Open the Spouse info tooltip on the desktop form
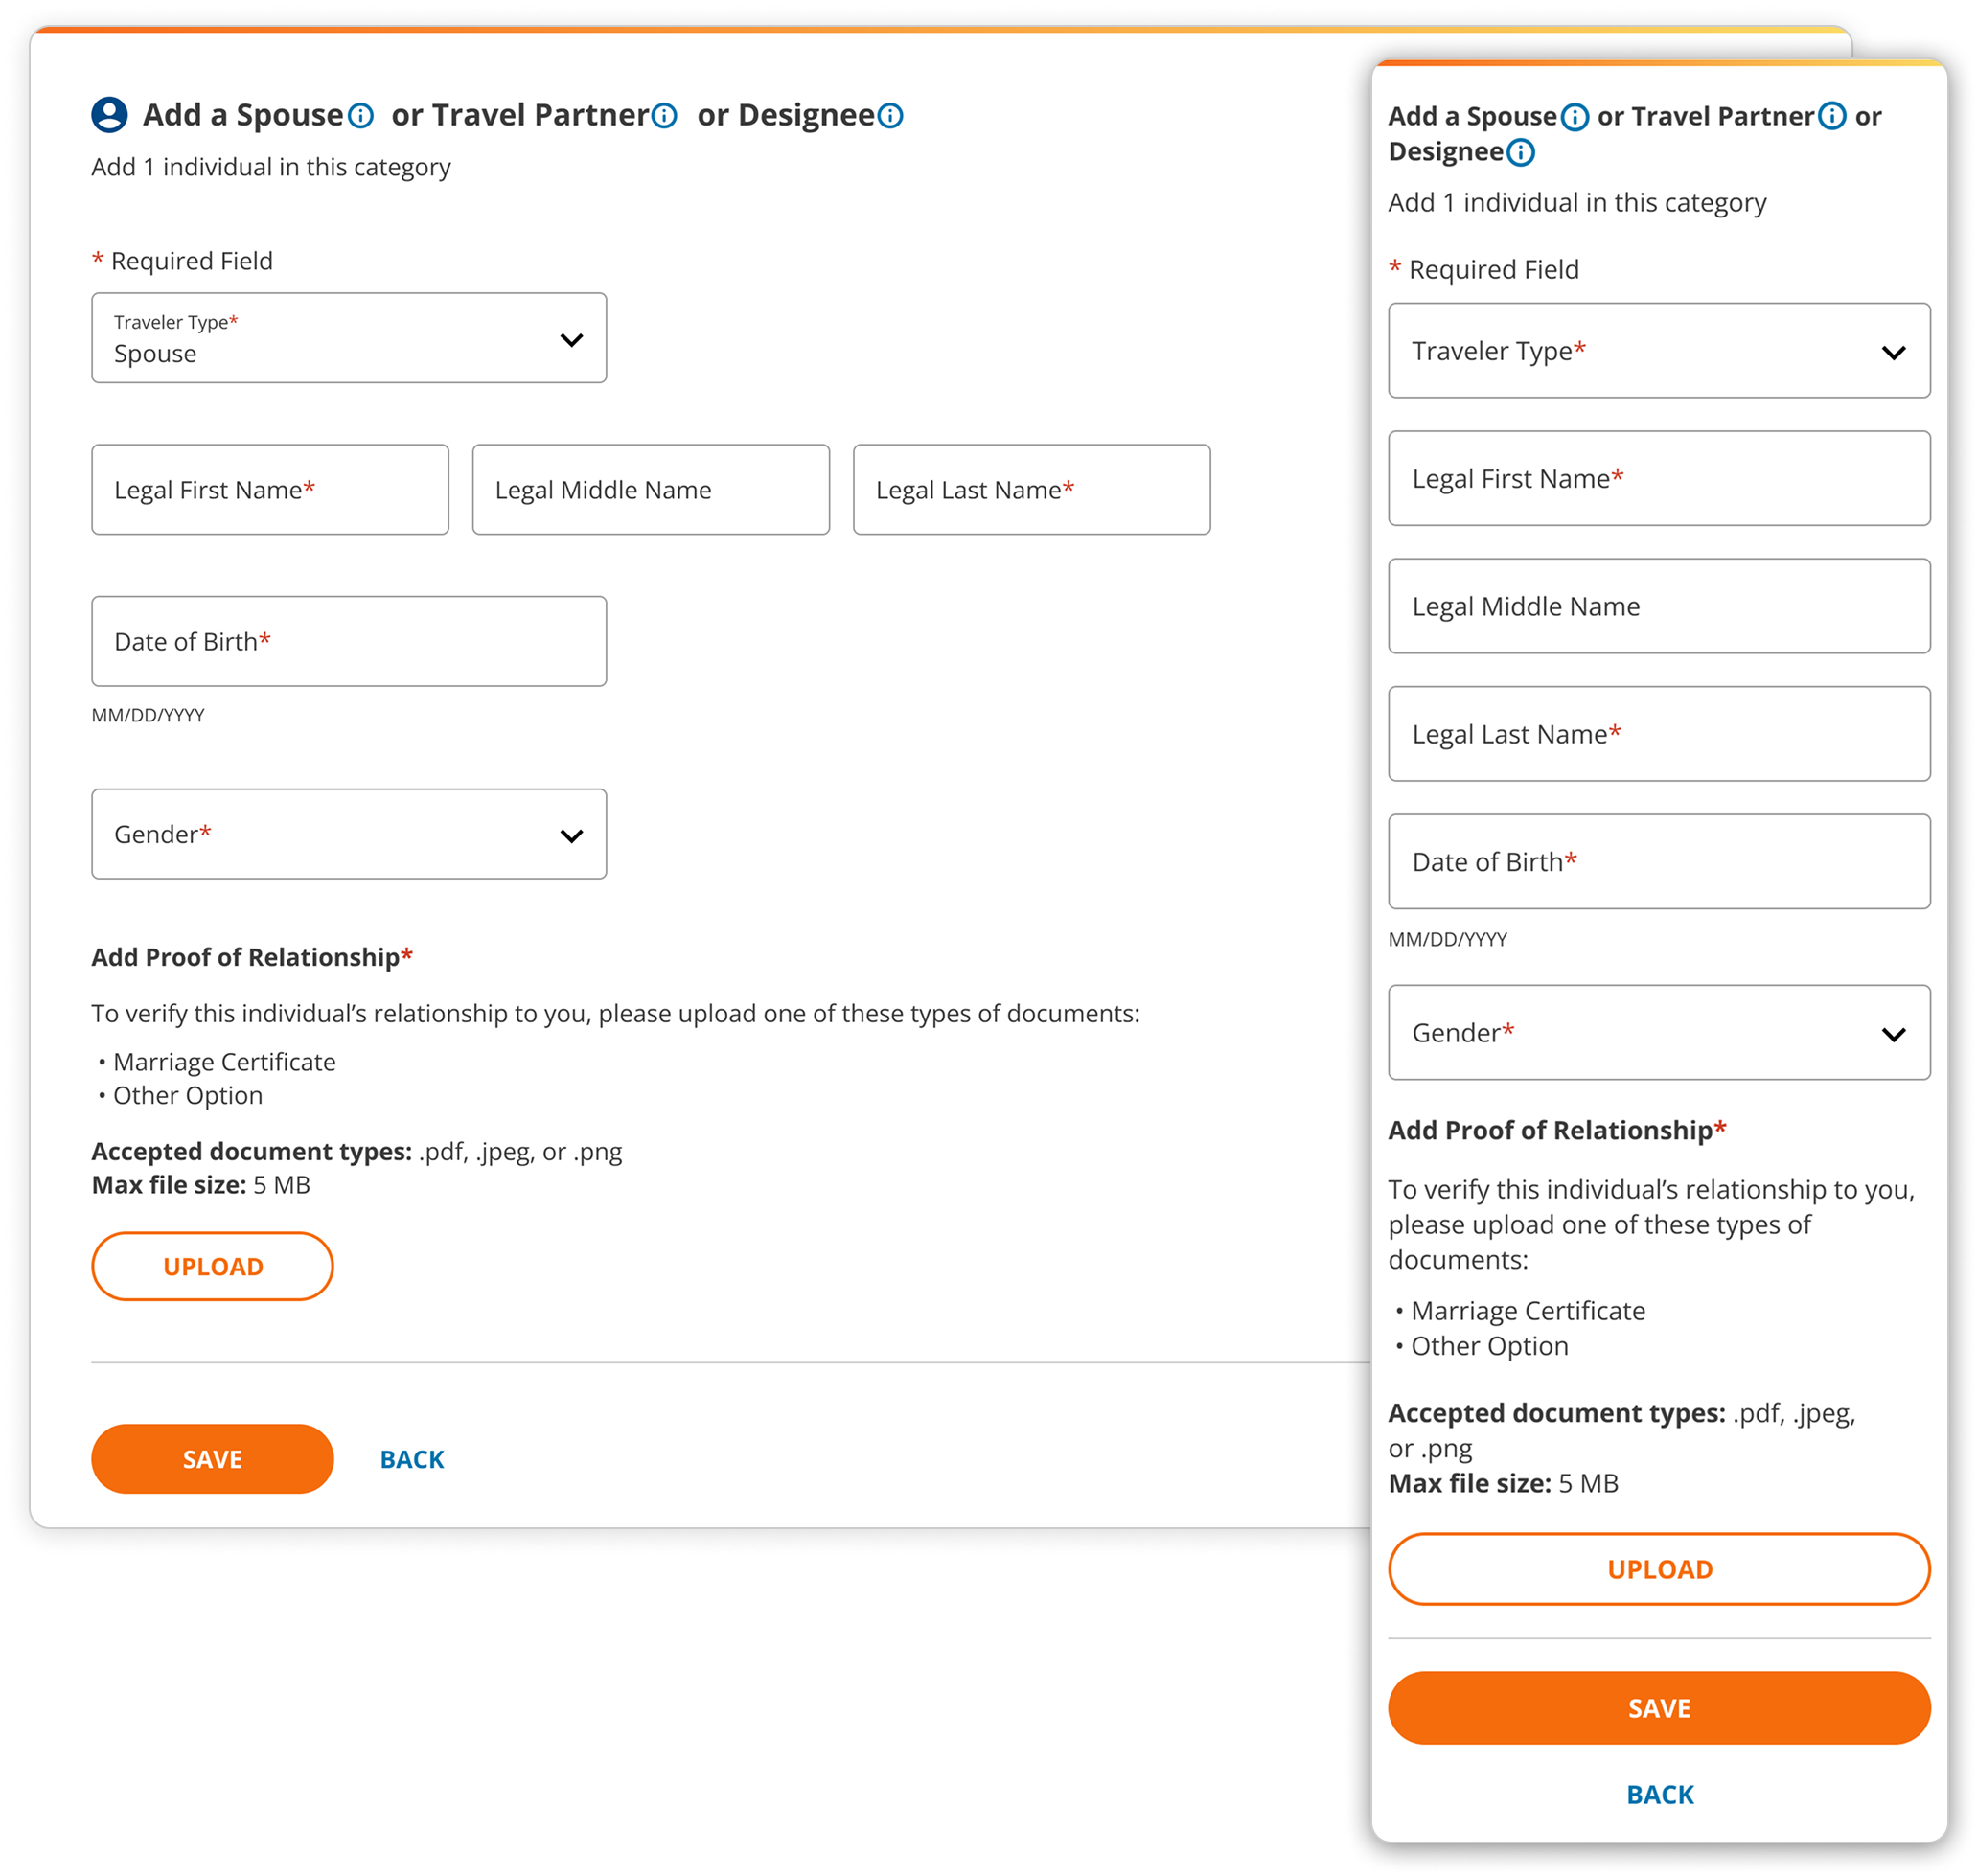This screenshot has width=1978, height=1876. coord(360,114)
